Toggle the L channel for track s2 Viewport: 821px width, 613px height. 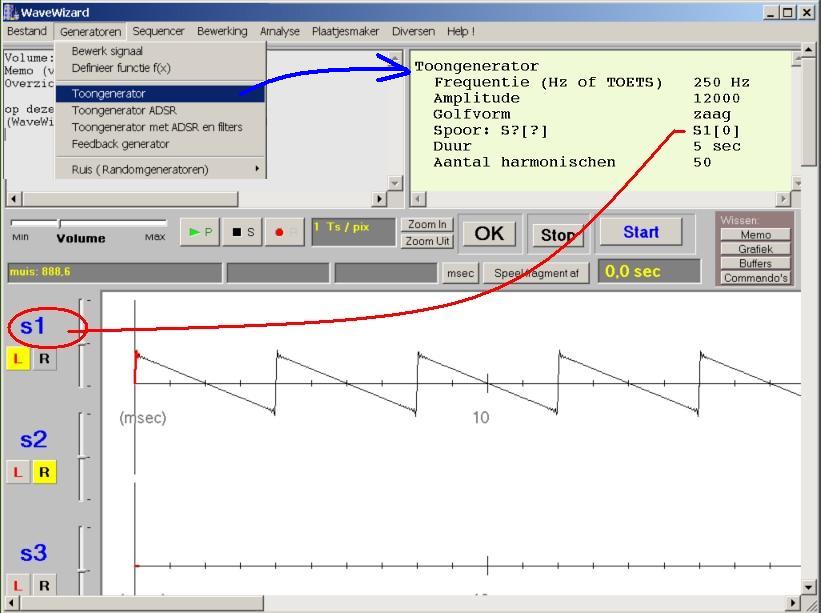click(x=17, y=472)
